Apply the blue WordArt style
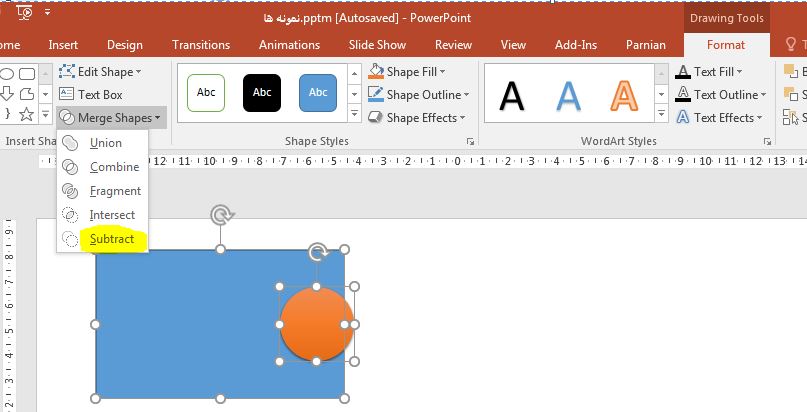This screenshot has height=412, width=807. (x=568, y=96)
